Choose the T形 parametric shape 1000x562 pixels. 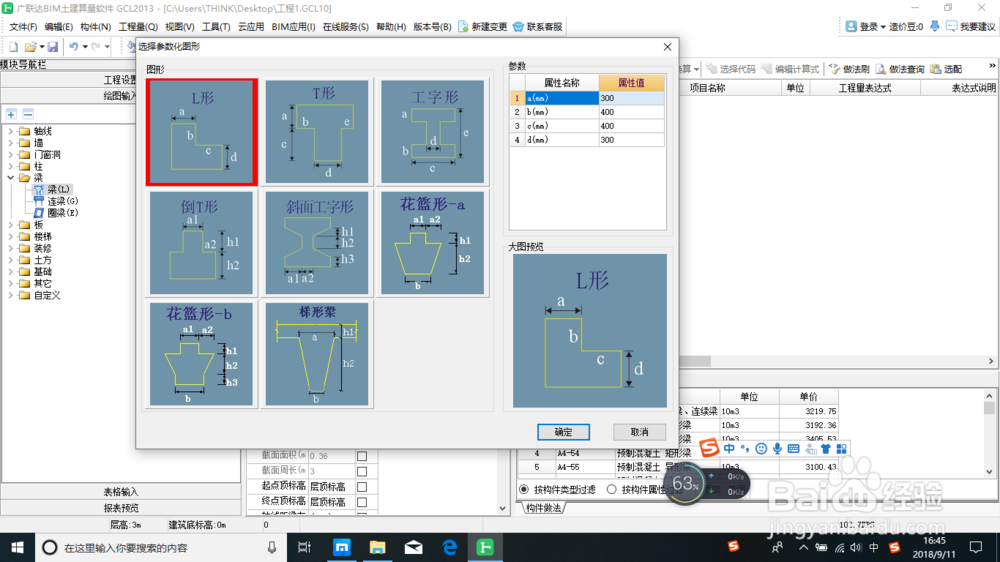(x=317, y=131)
